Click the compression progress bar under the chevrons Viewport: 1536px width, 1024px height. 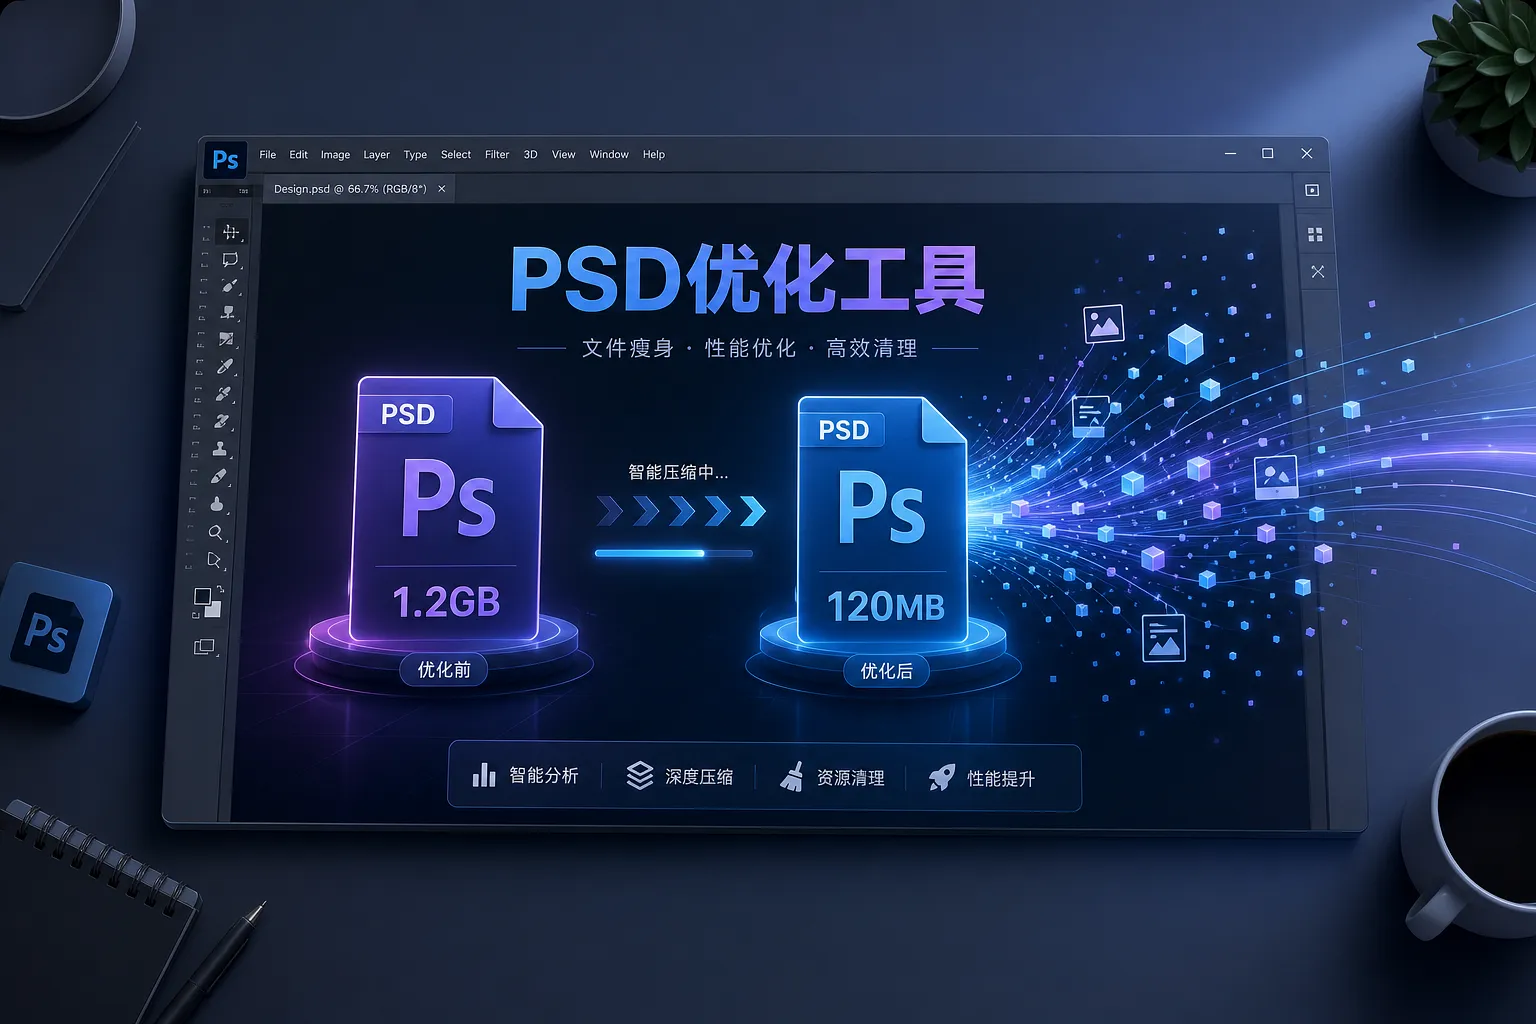point(674,553)
